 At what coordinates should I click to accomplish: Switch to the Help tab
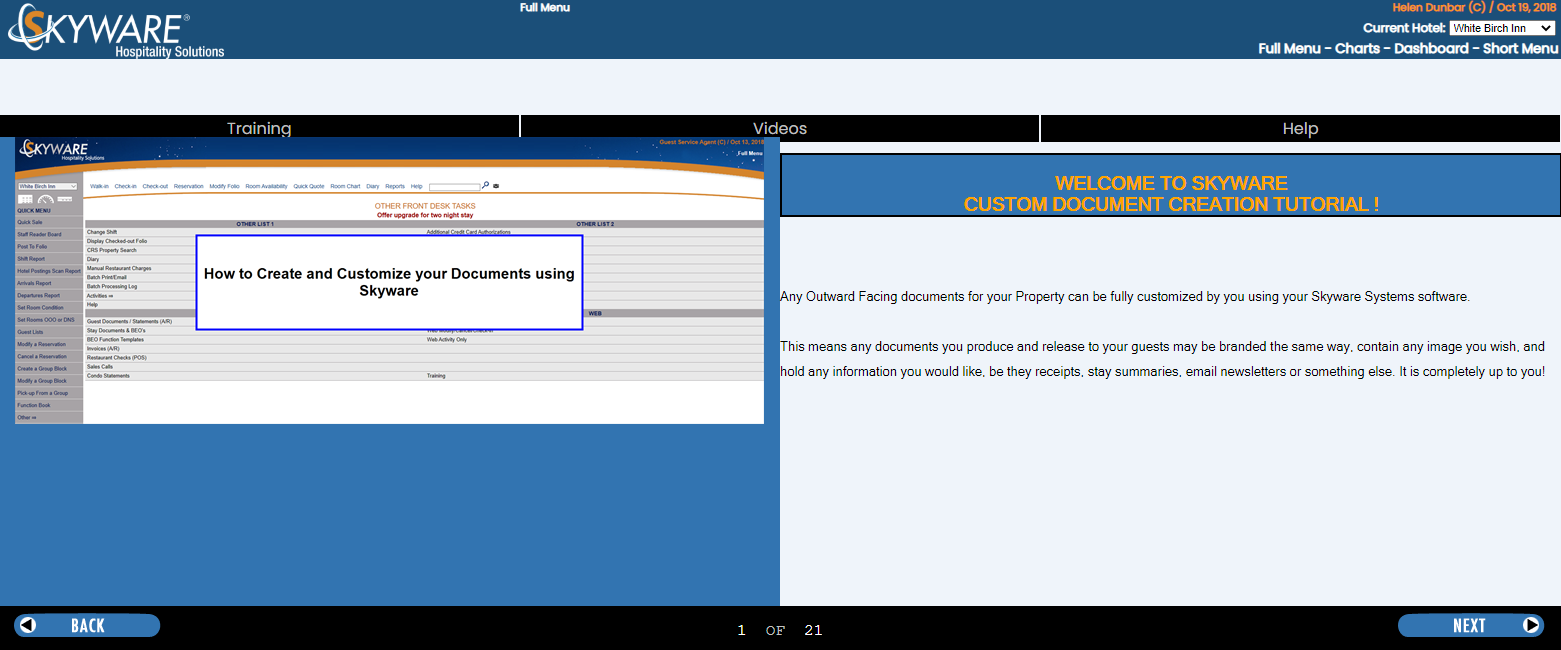(x=1299, y=128)
